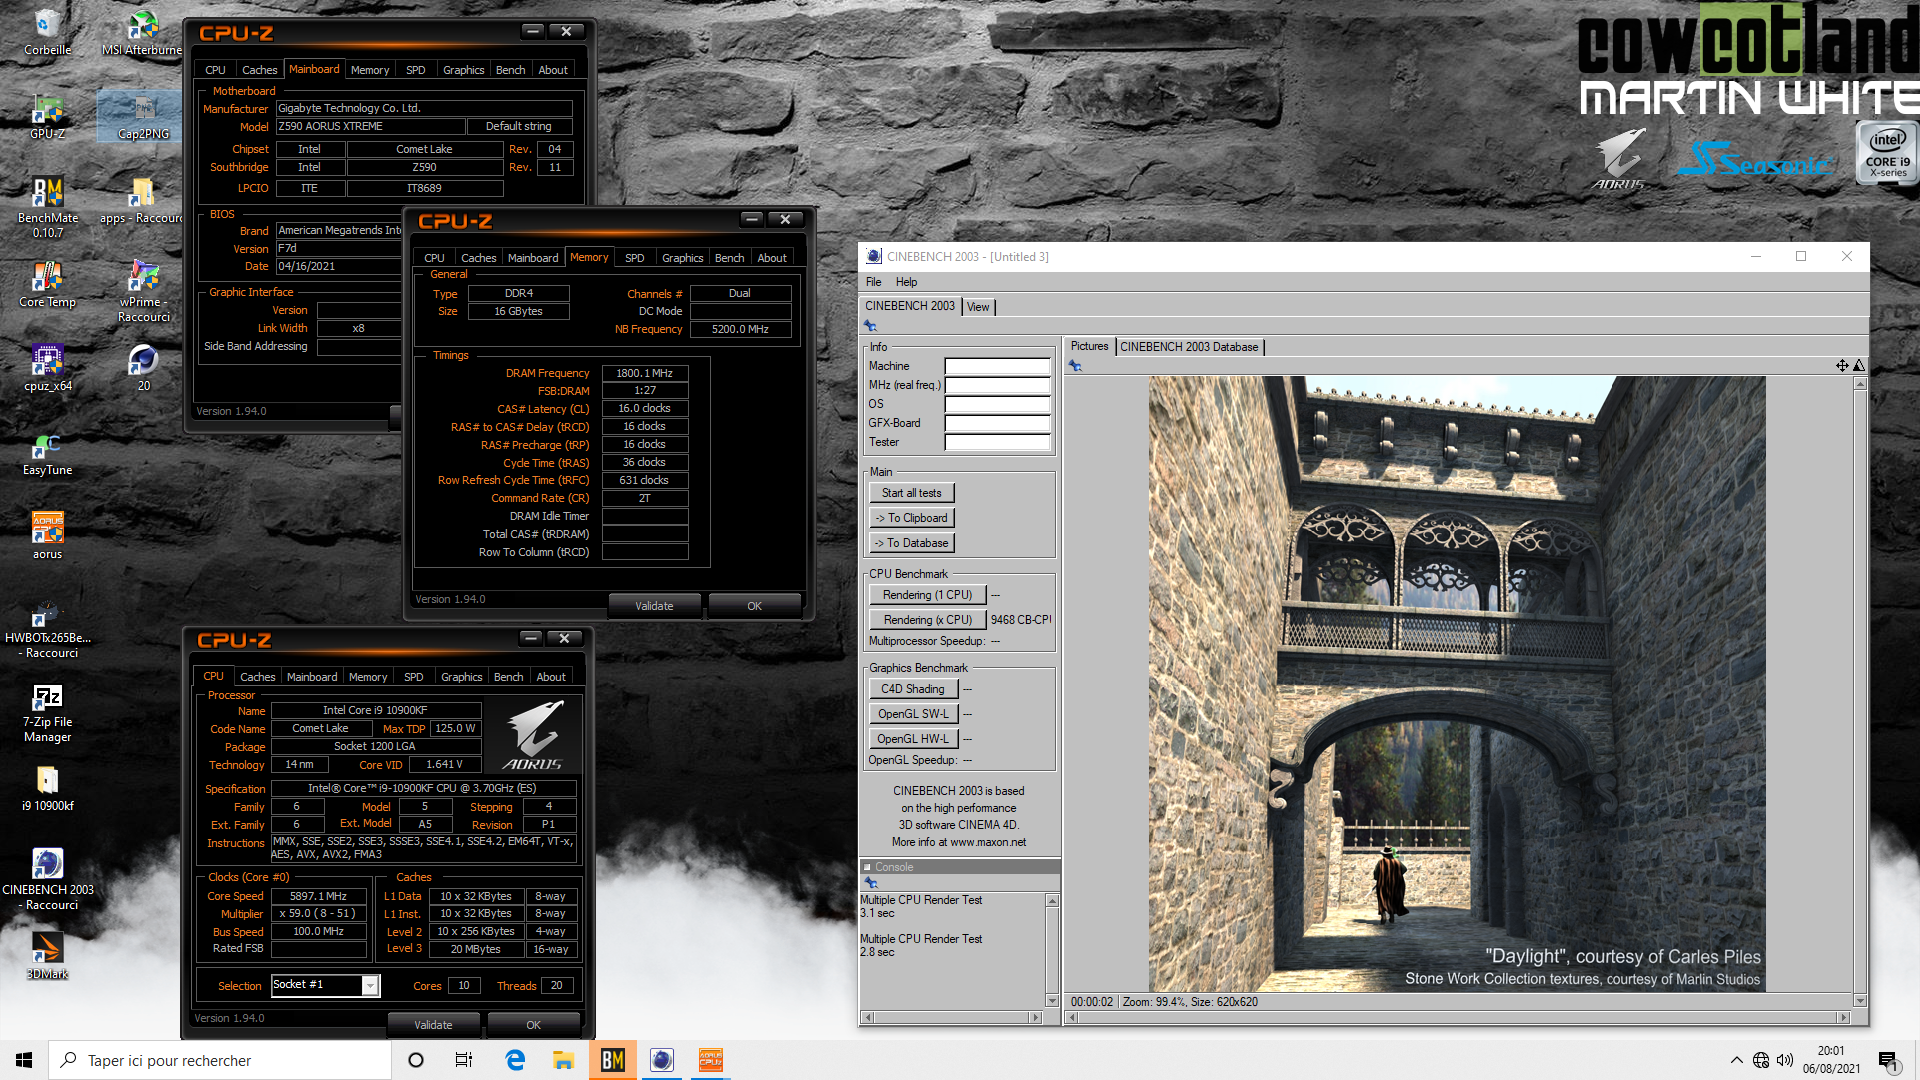Open the aorus desktop icon
The width and height of the screenshot is (1920, 1080).
[47, 536]
